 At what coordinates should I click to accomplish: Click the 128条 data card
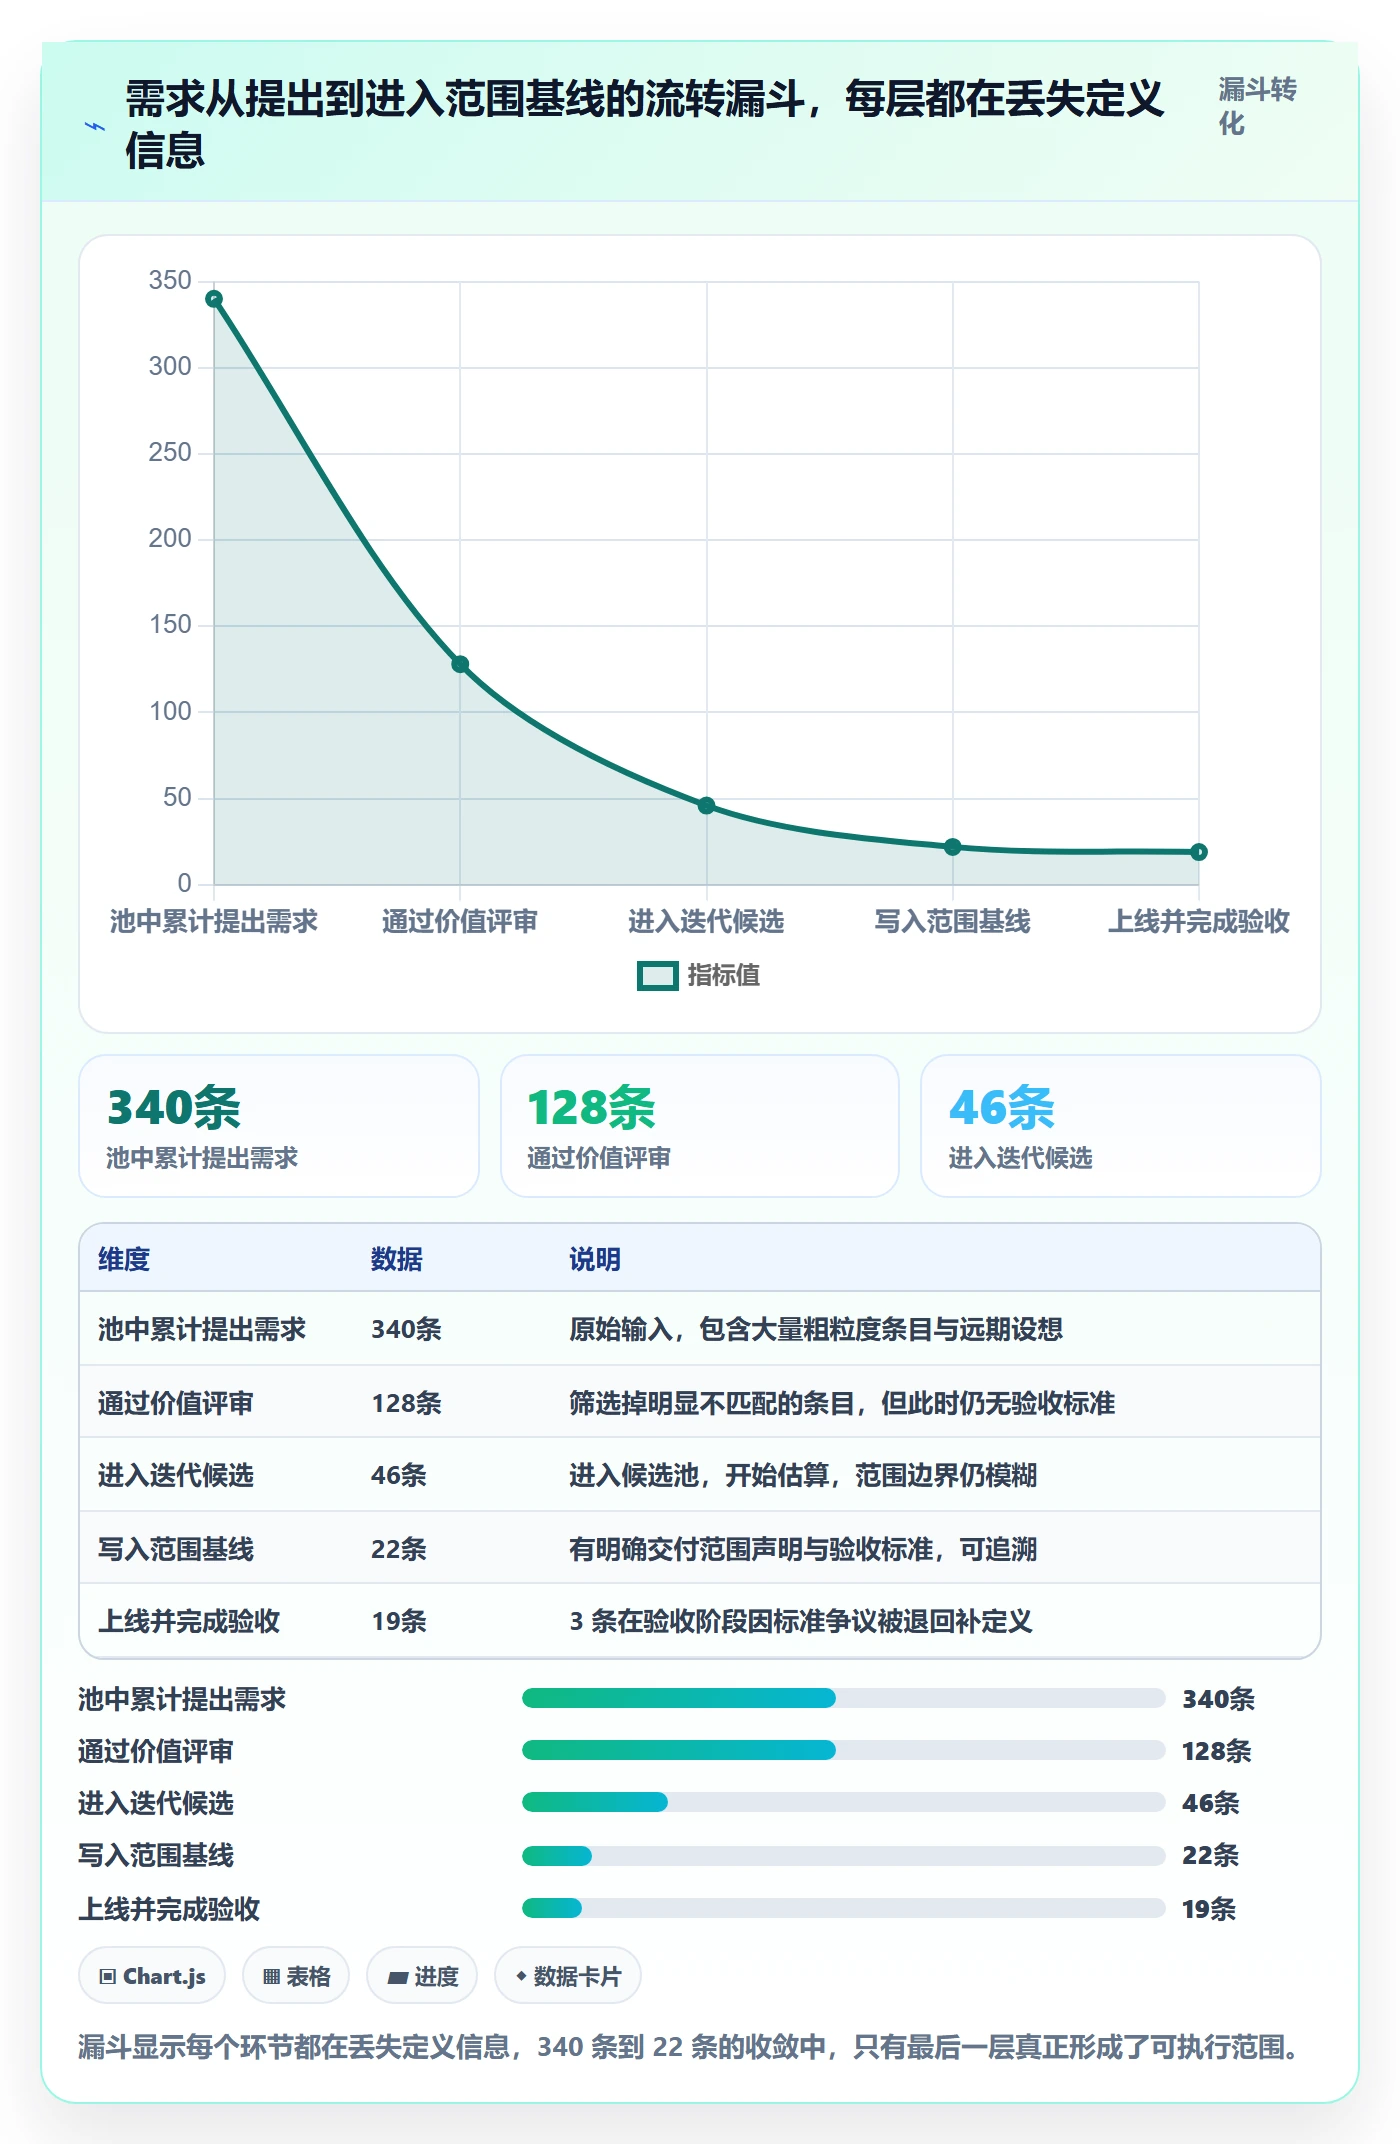pos(700,1126)
